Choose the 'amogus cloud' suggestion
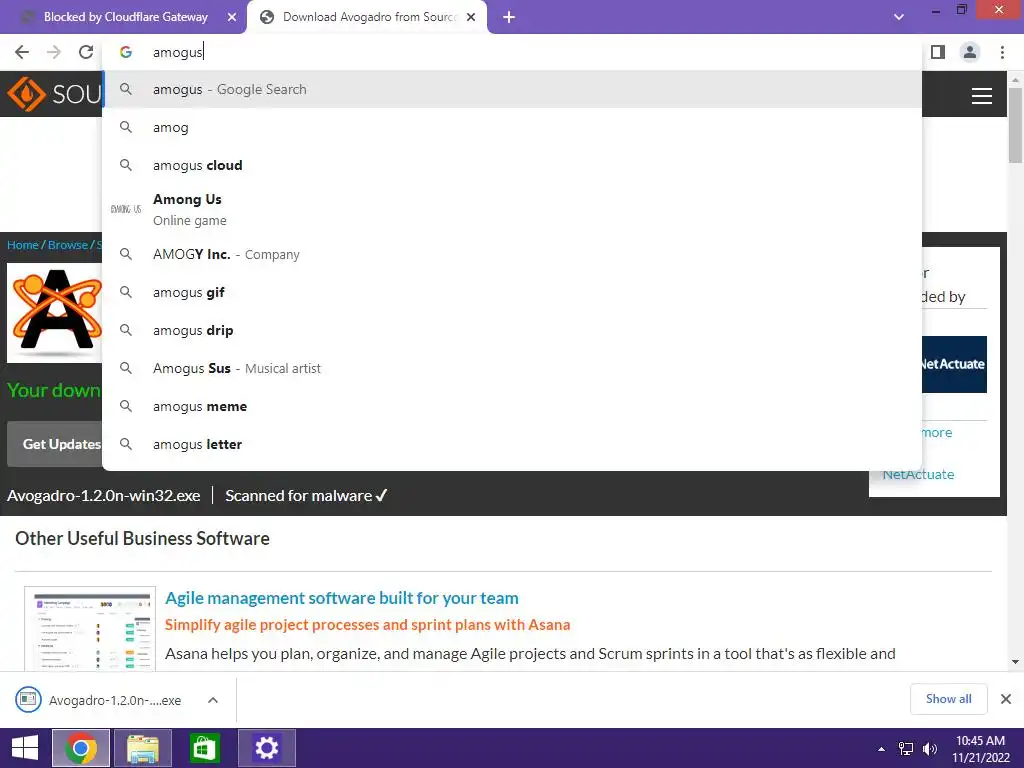Image resolution: width=1024 pixels, height=768 pixels. (513, 165)
